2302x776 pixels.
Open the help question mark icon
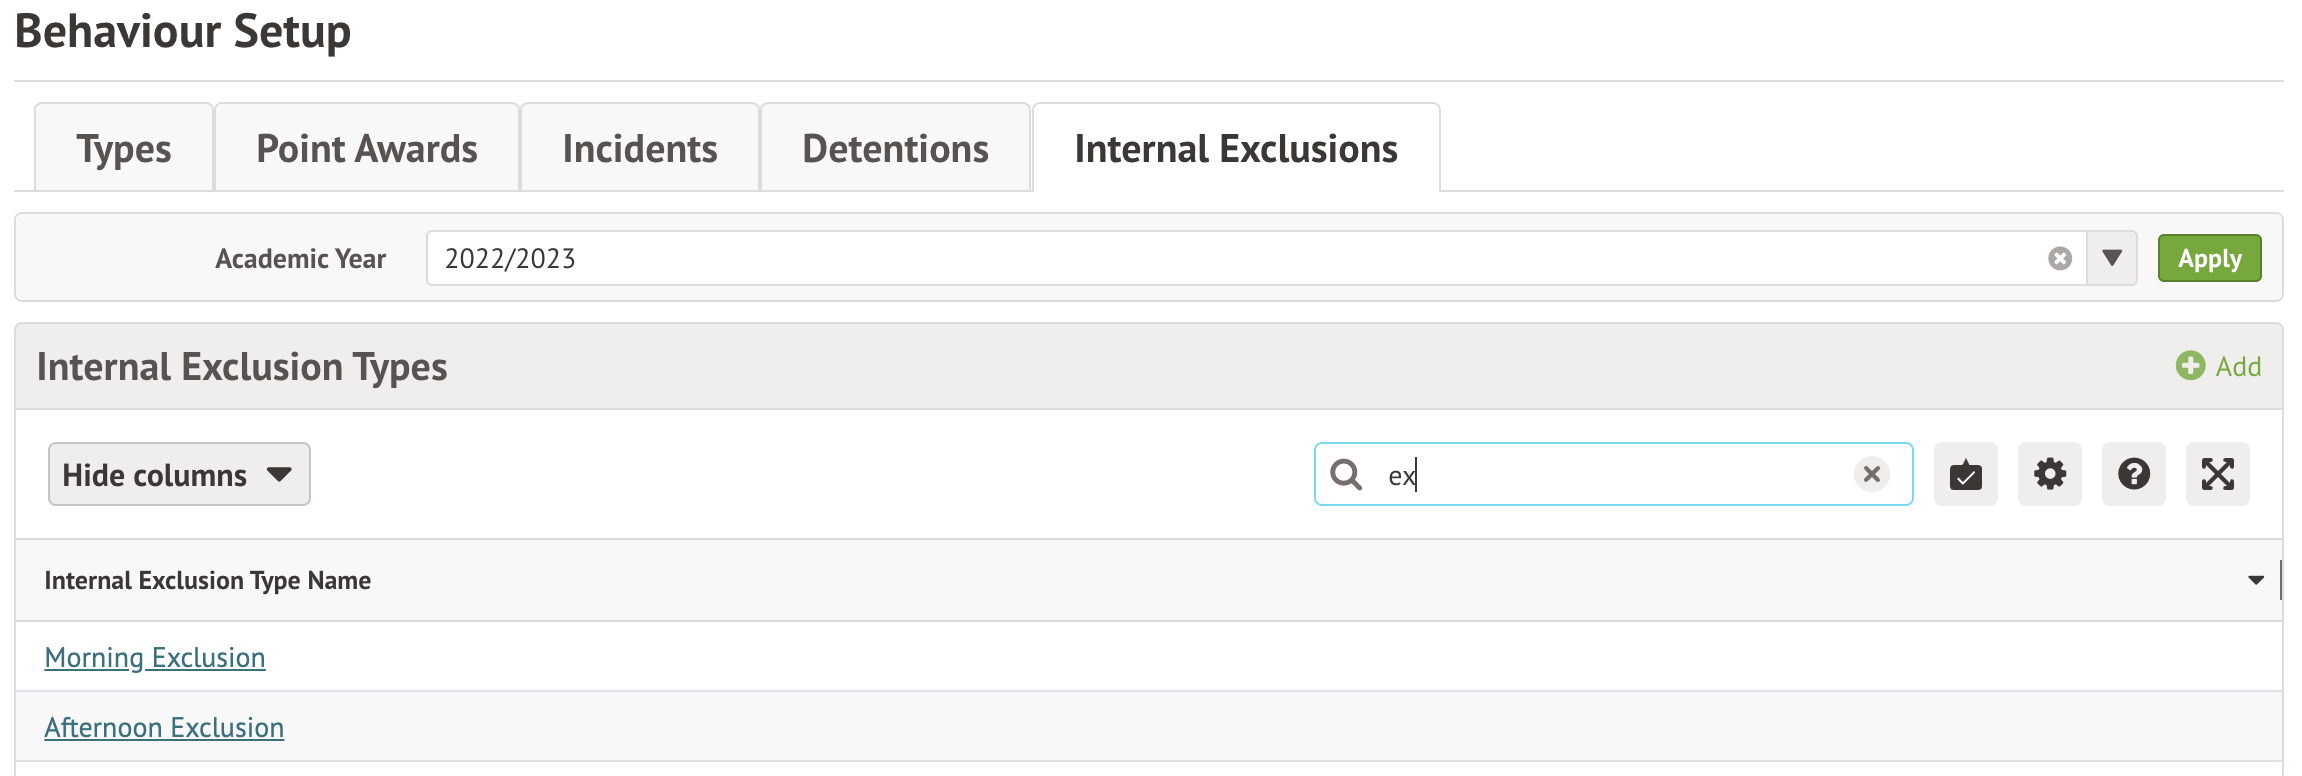[x=2133, y=474]
